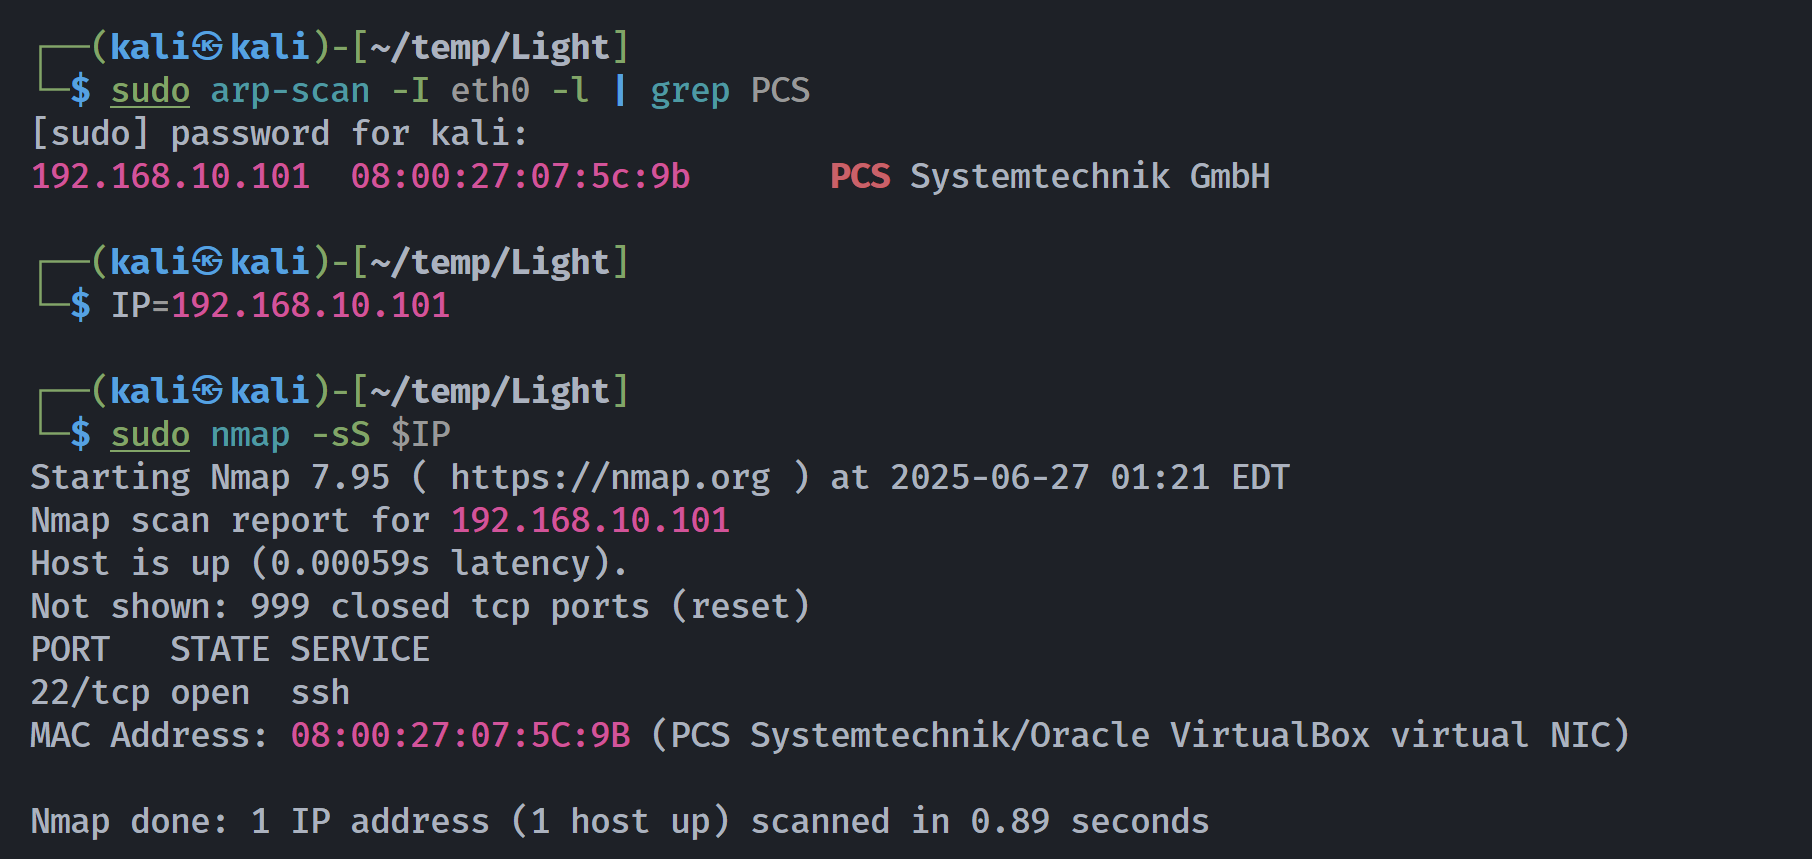Click the underlined sudo before arp-scan
The height and width of the screenshot is (859, 1812).
click(150, 91)
